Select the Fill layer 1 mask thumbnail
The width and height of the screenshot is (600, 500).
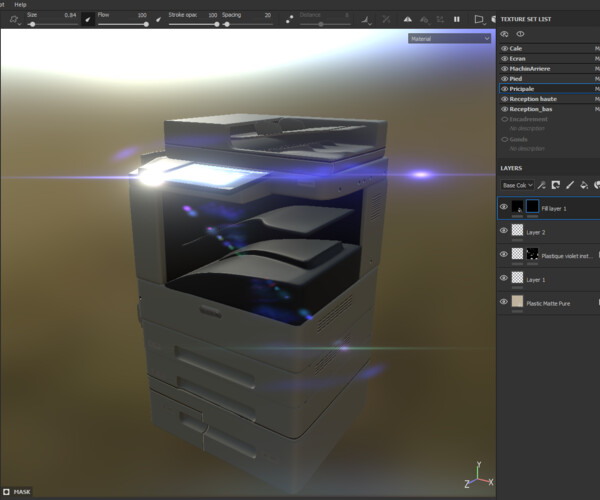pyautogui.click(x=532, y=206)
